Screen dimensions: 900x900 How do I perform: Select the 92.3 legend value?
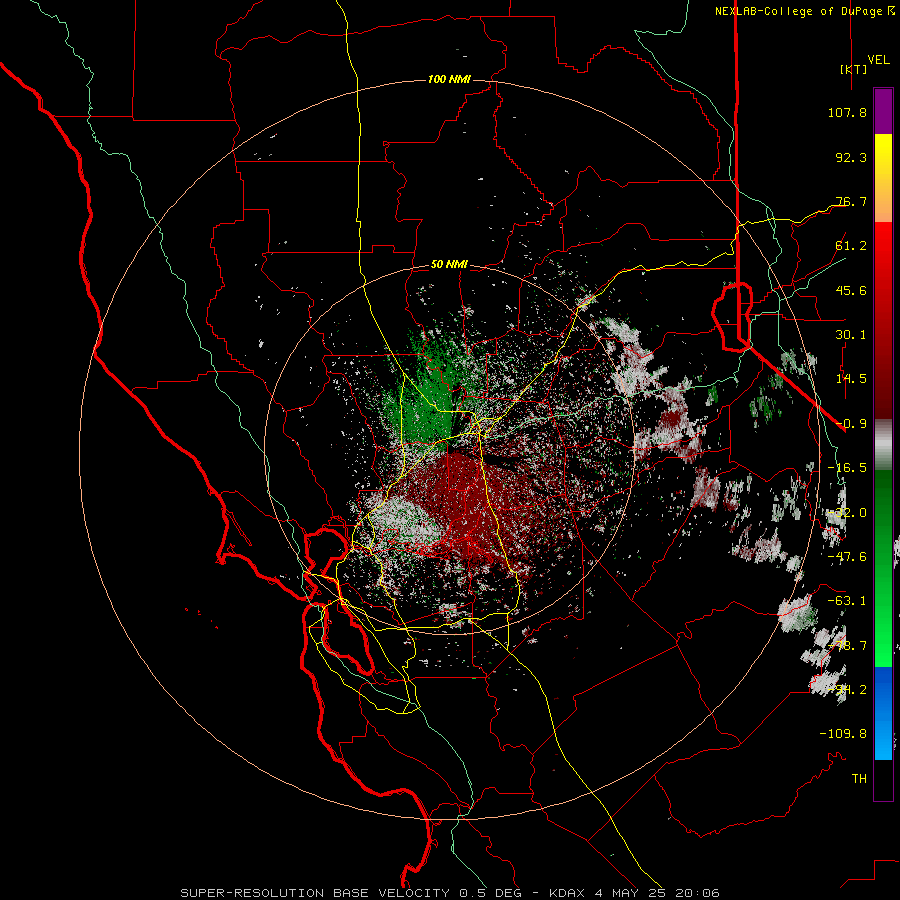851,157
